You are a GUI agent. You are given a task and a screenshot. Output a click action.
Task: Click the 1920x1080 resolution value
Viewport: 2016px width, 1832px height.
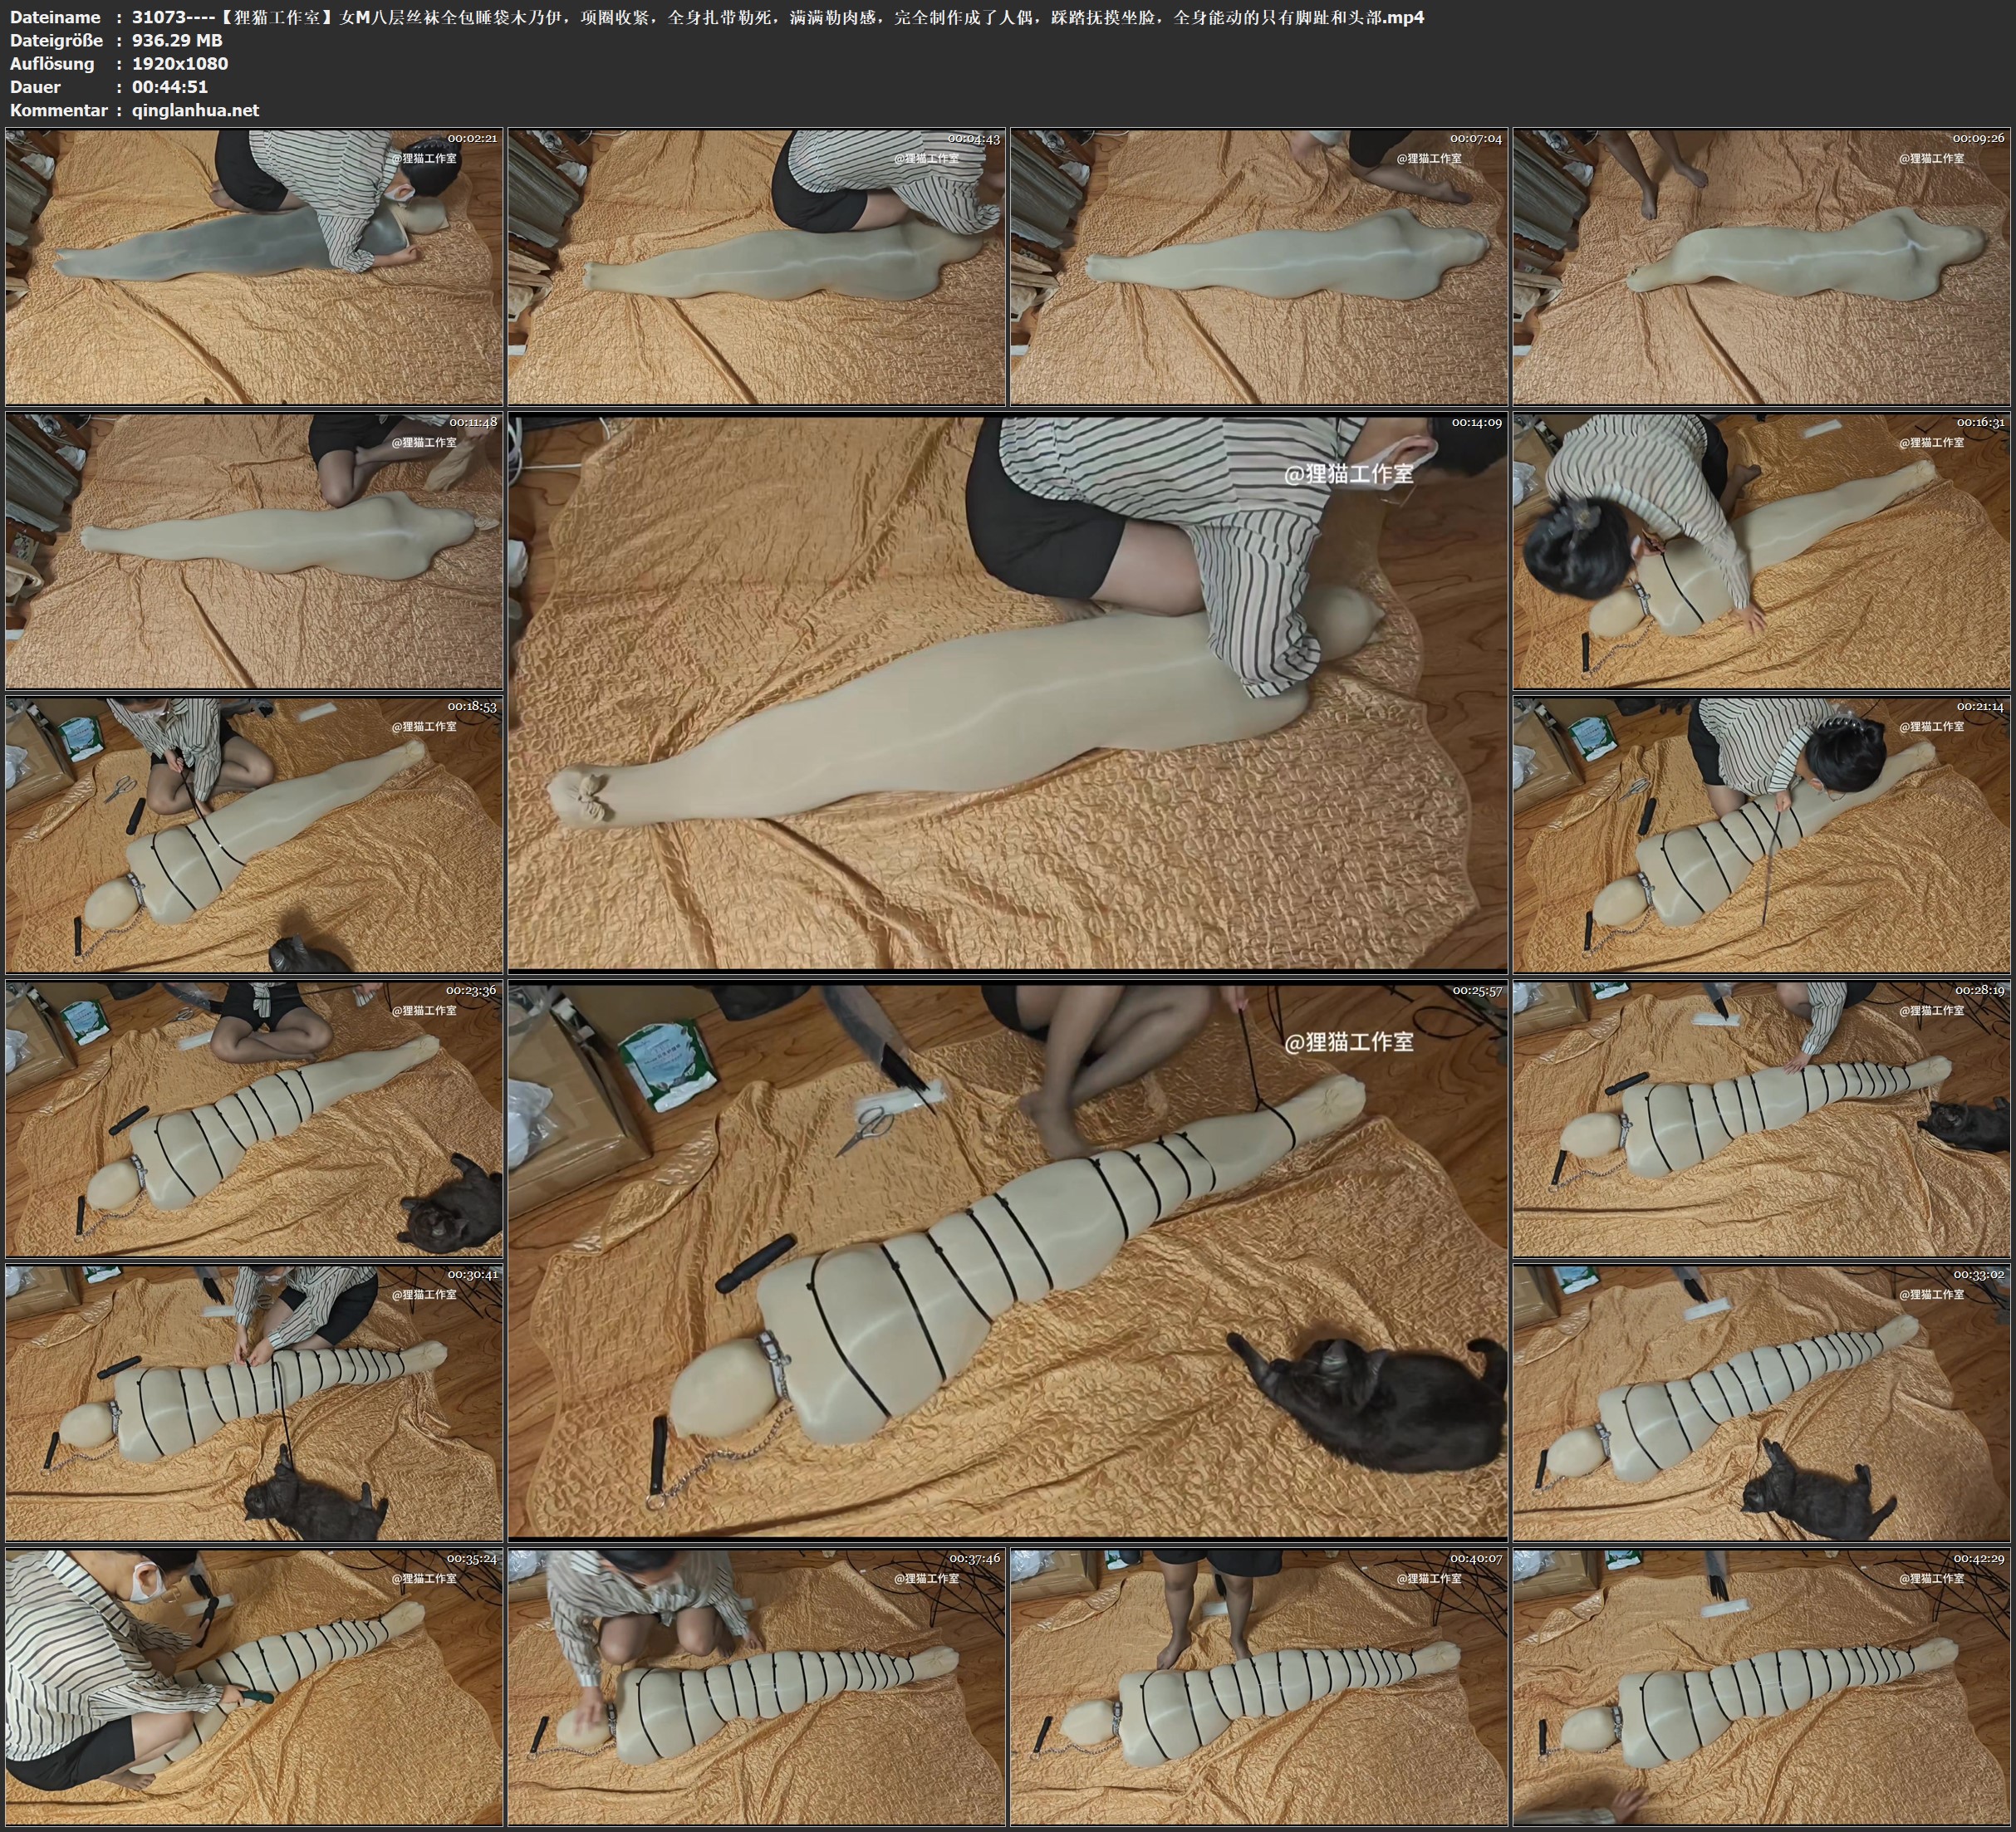coord(180,63)
